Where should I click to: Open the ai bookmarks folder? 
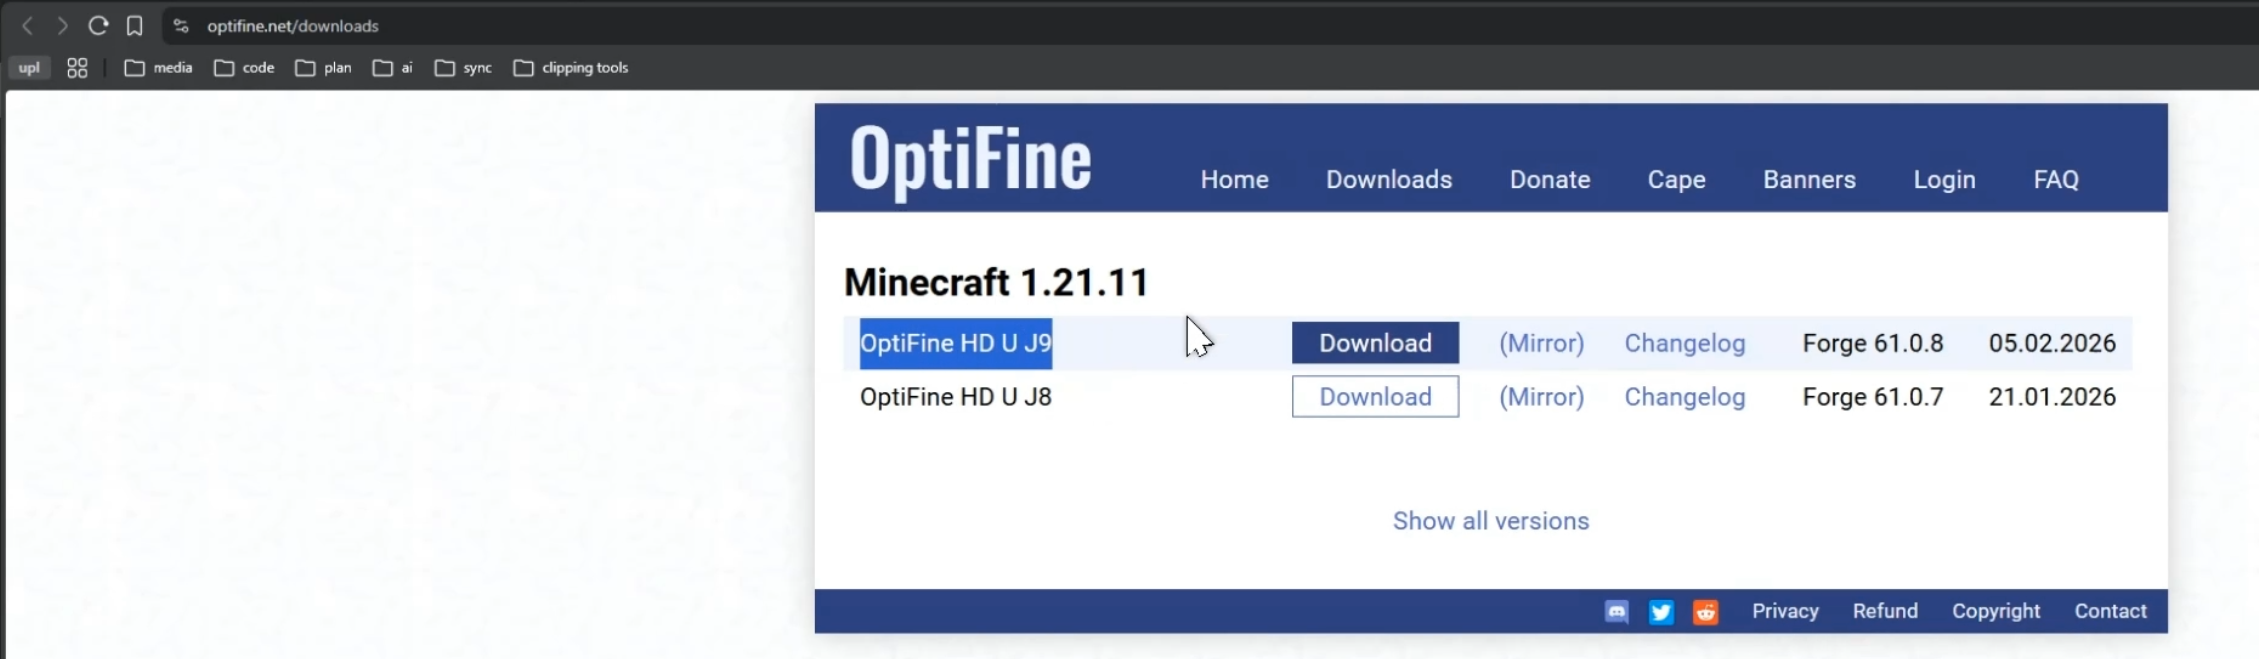[392, 68]
